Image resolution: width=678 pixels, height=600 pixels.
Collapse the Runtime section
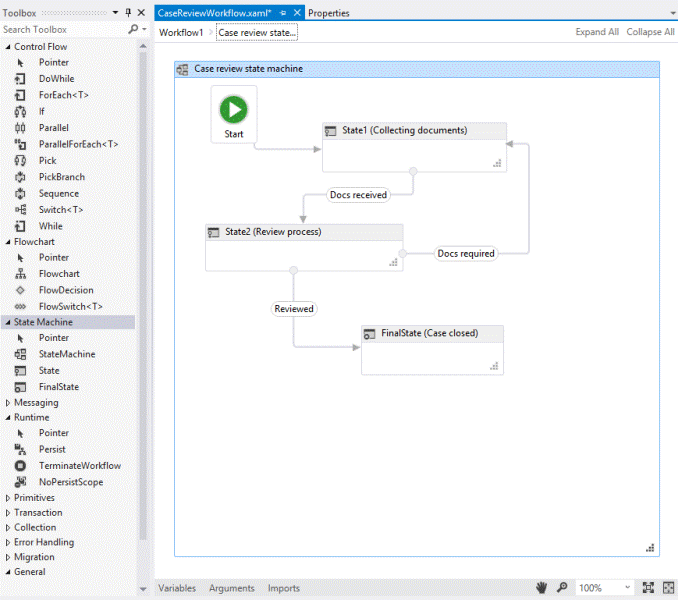(x=8, y=418)
